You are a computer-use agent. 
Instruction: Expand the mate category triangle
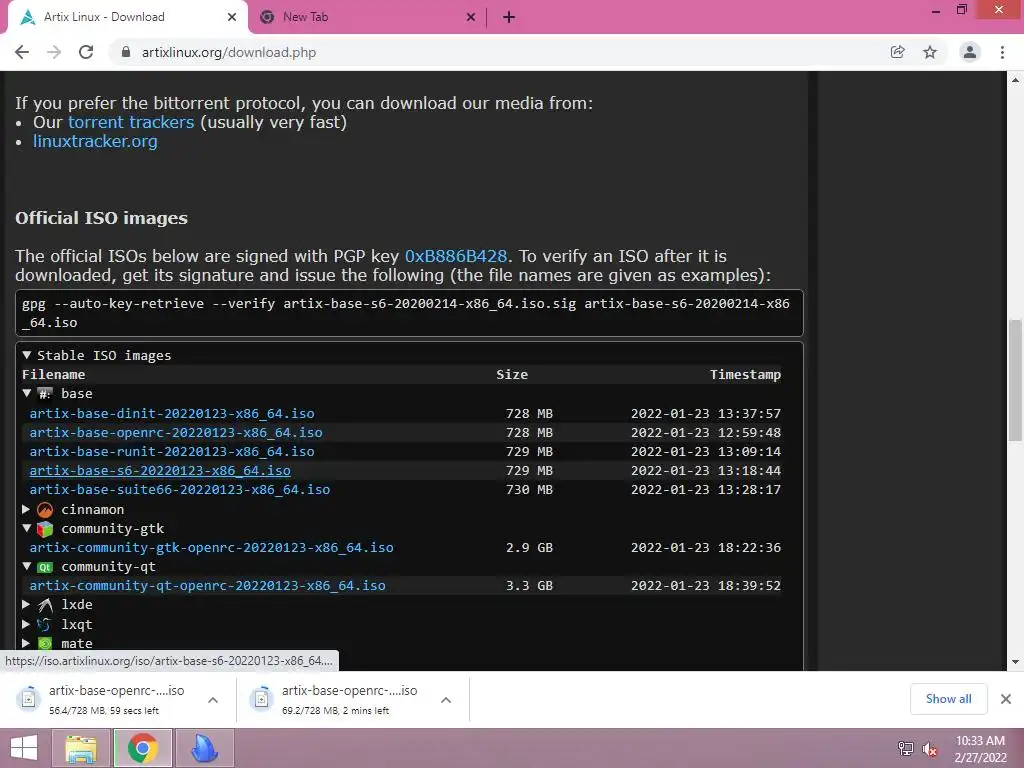pyautogui.click(x=26, y=643)
